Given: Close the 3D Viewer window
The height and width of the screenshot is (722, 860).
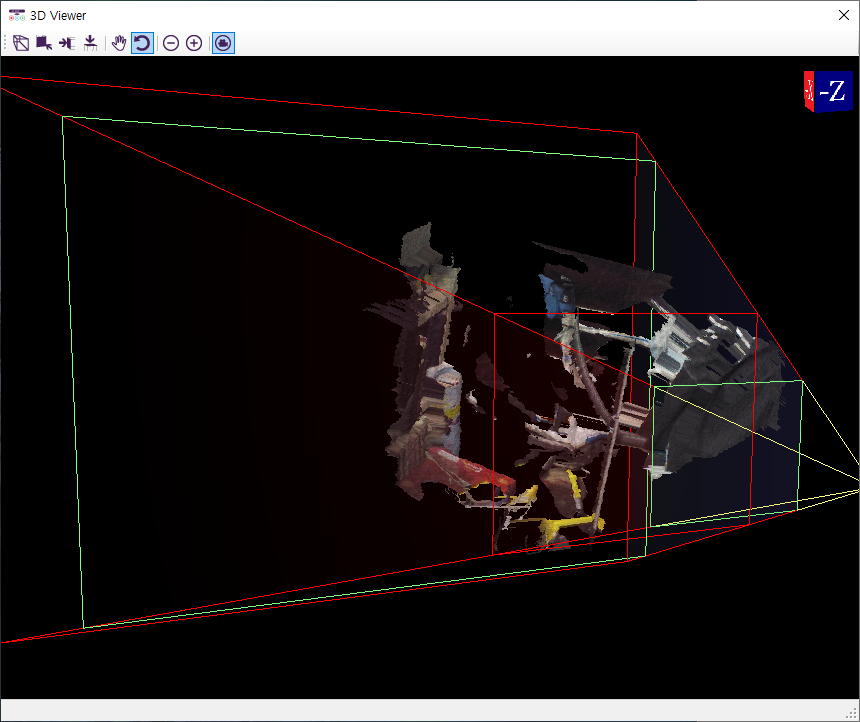Looking at the screenshot, I should [844, 15].
